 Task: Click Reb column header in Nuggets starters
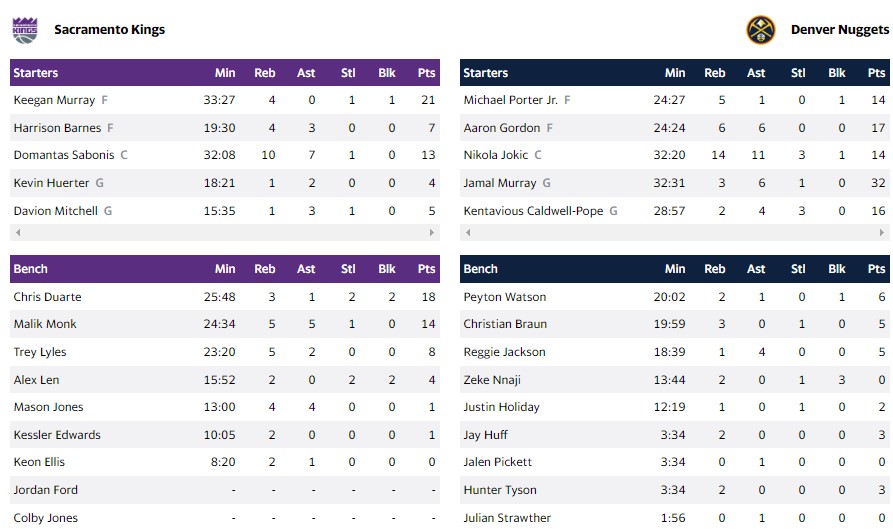coord(715,73)
